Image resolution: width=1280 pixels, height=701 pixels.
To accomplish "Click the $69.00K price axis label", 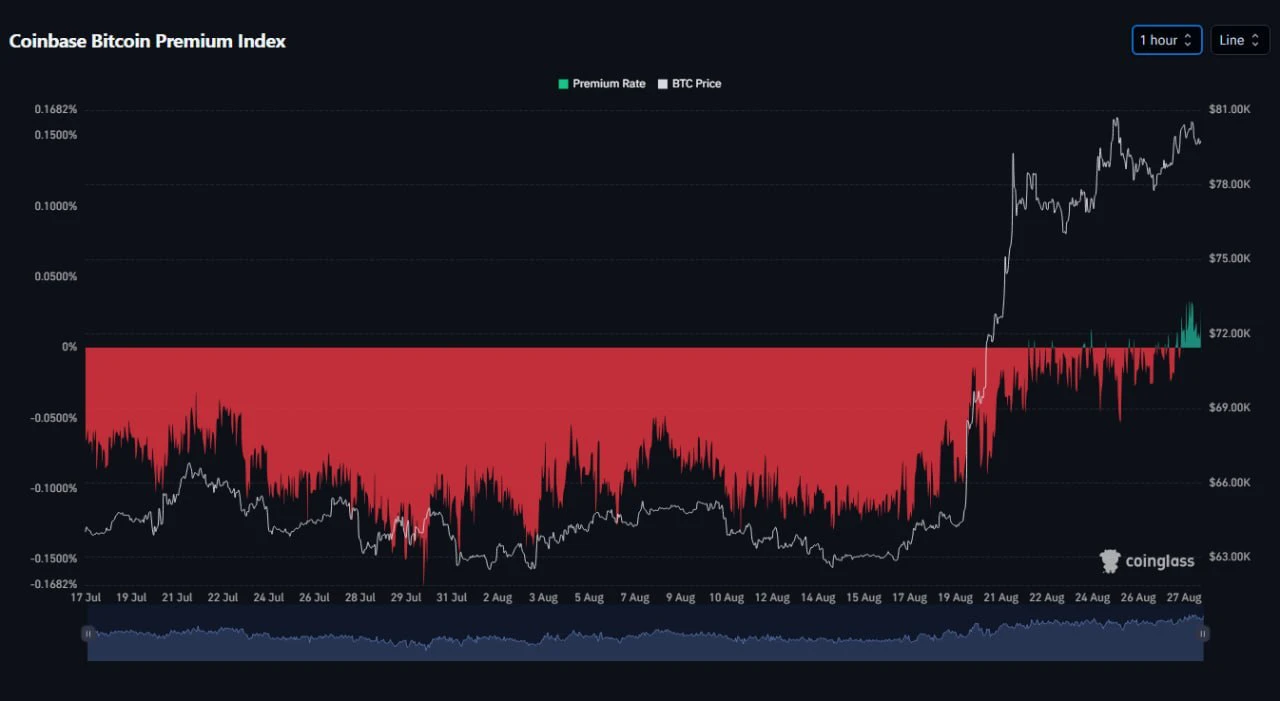I will tap(1230, 408).
